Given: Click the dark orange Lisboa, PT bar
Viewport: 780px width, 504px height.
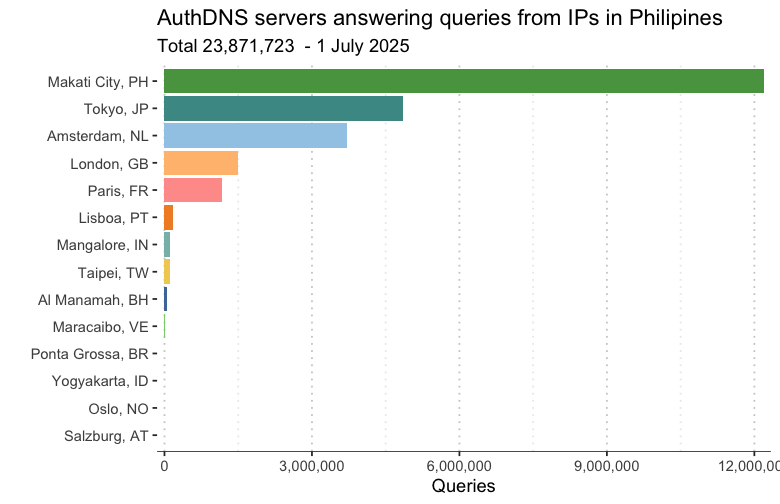Looking at the screenshot, I should [x=169, y=217].
